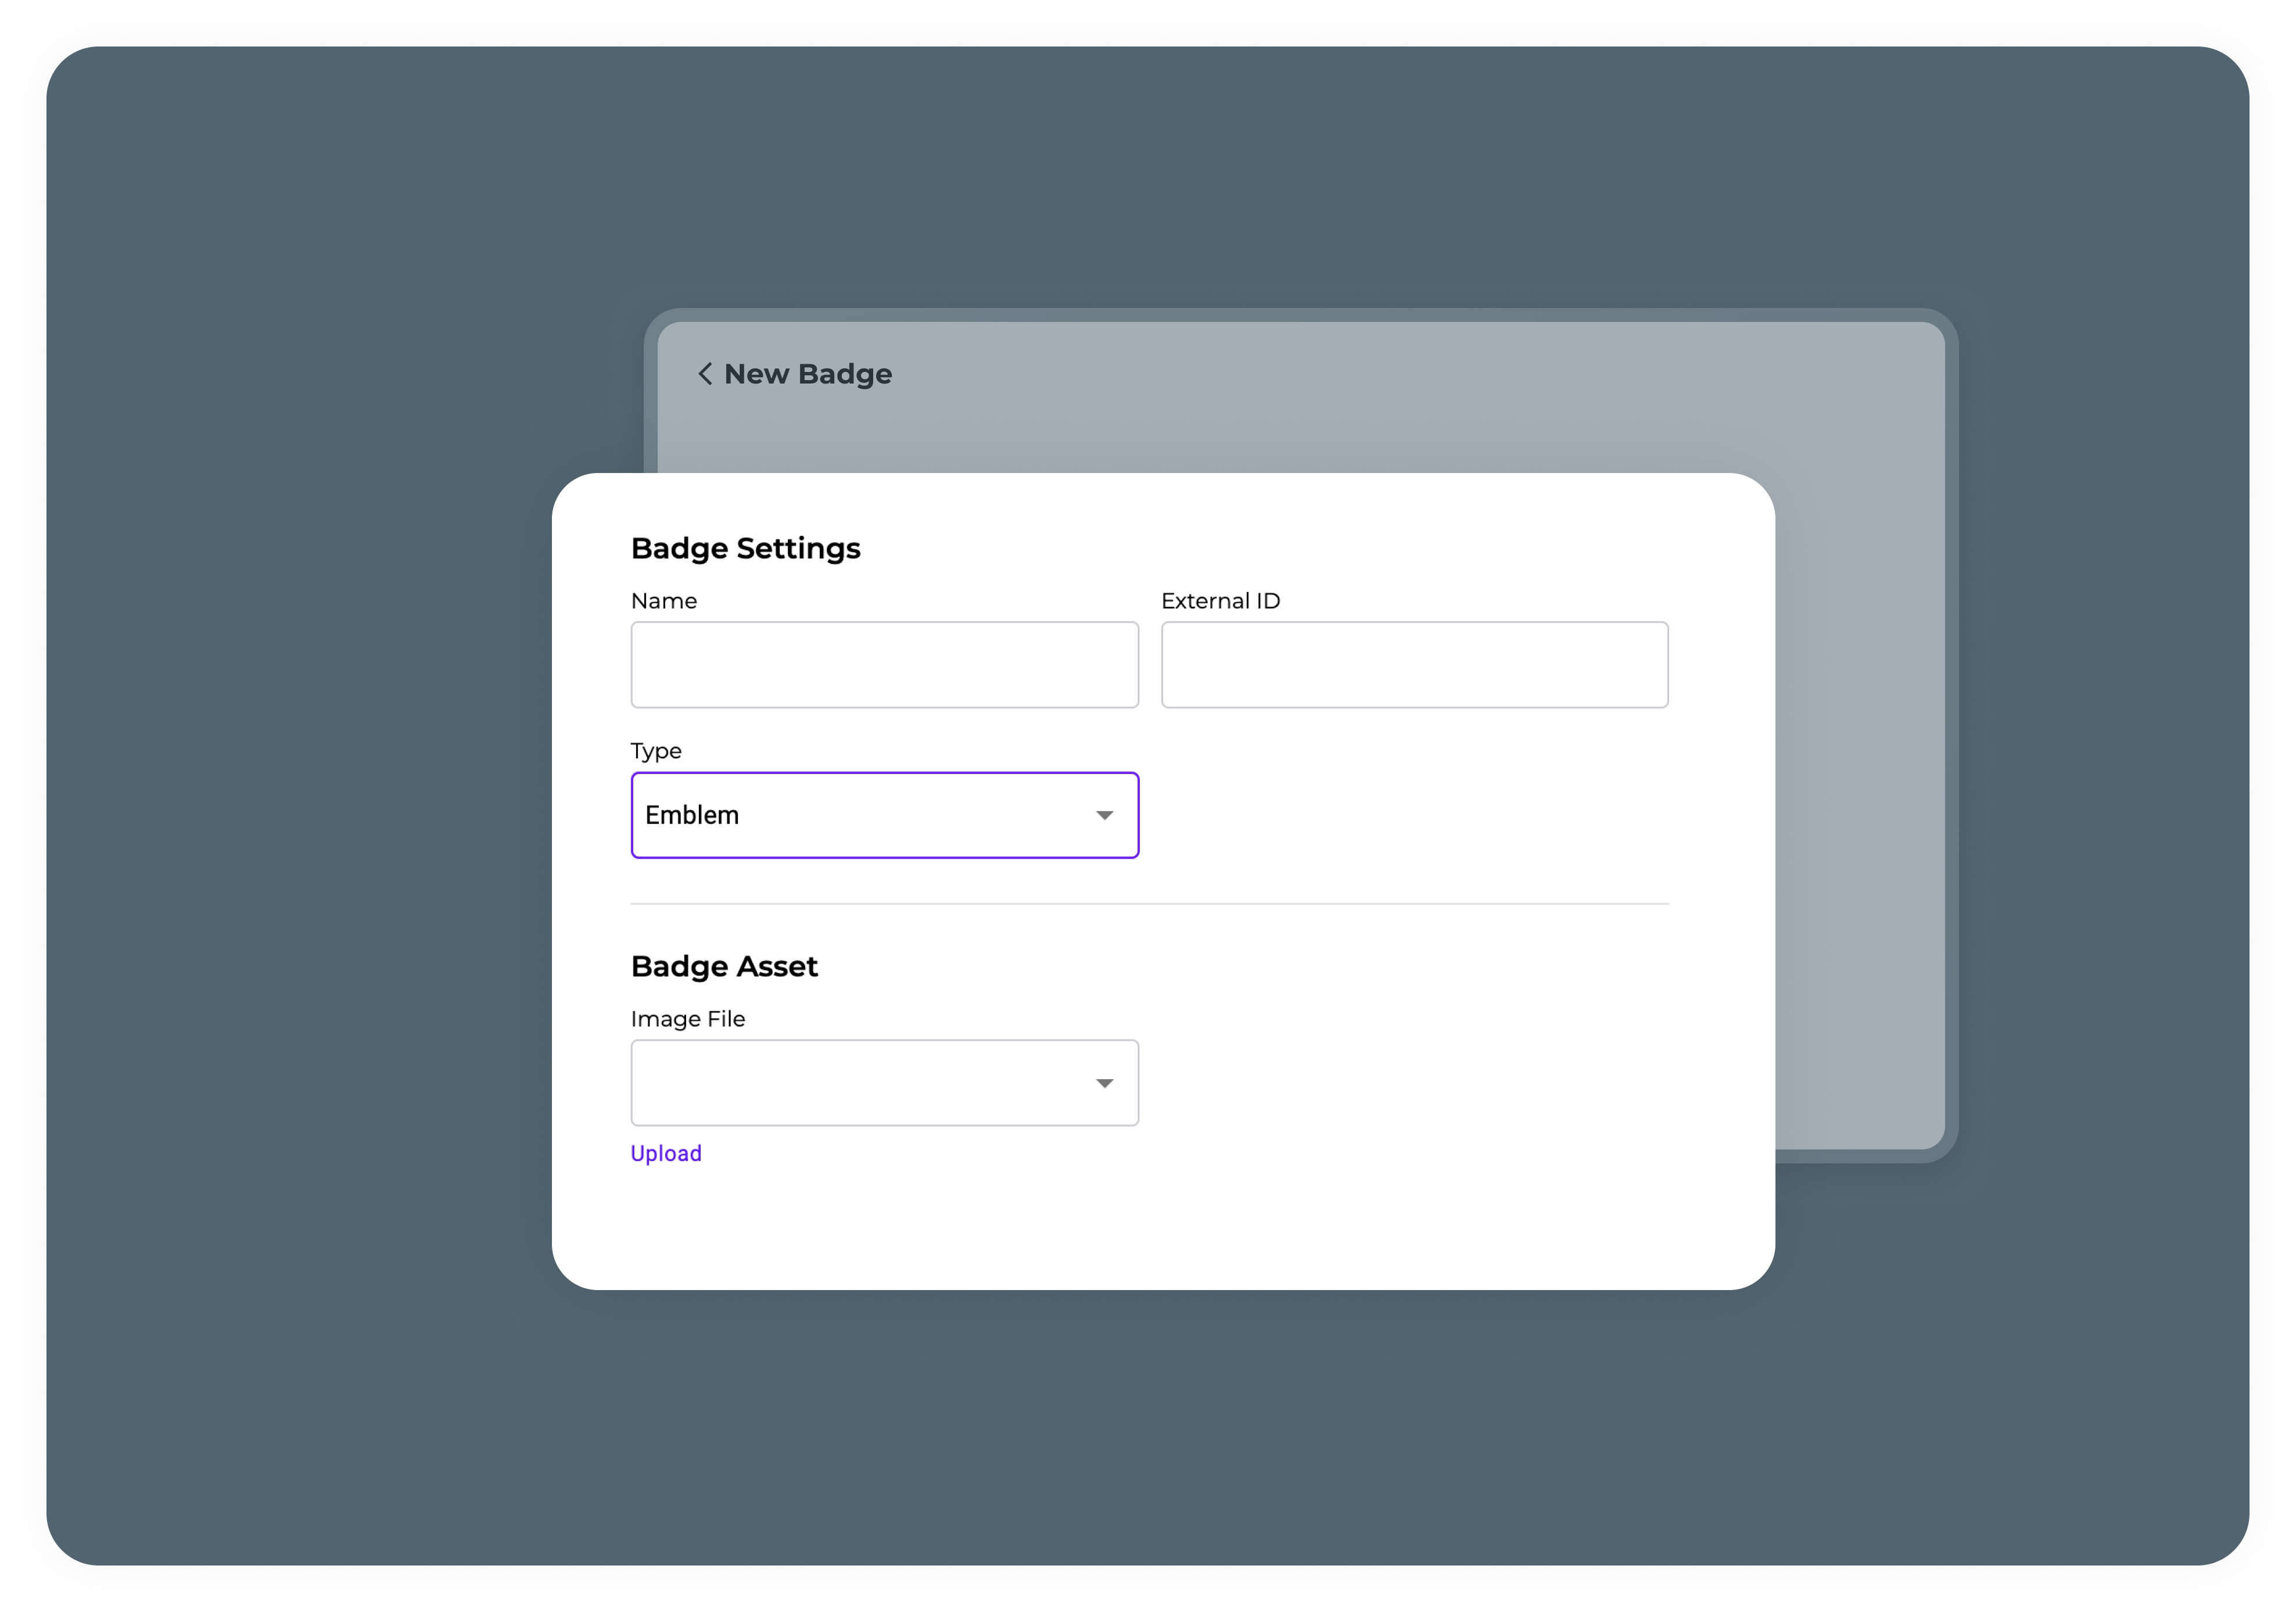Click the Badge Asset heading
Viewport: 2296px width, 1612px height.
(x=724, y=966)
